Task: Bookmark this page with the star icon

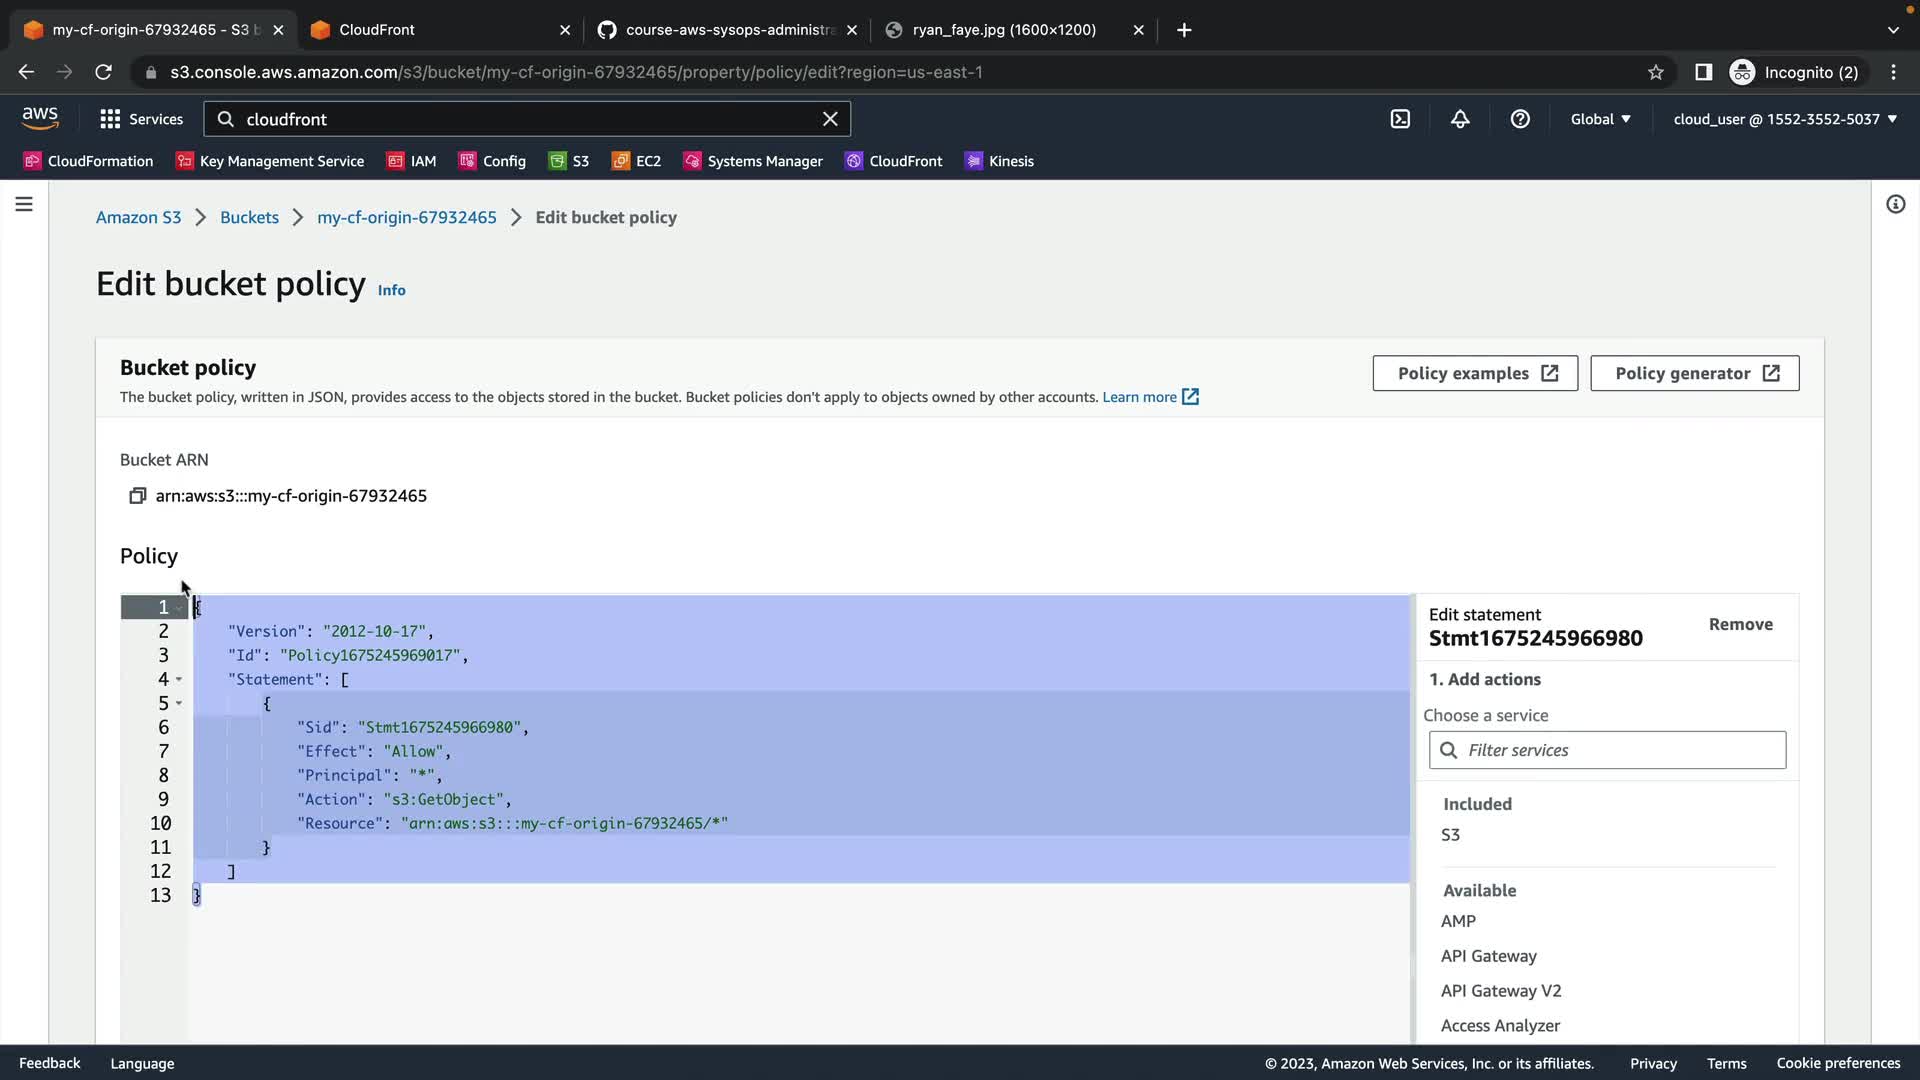Action: click(x=1656, y=72)
